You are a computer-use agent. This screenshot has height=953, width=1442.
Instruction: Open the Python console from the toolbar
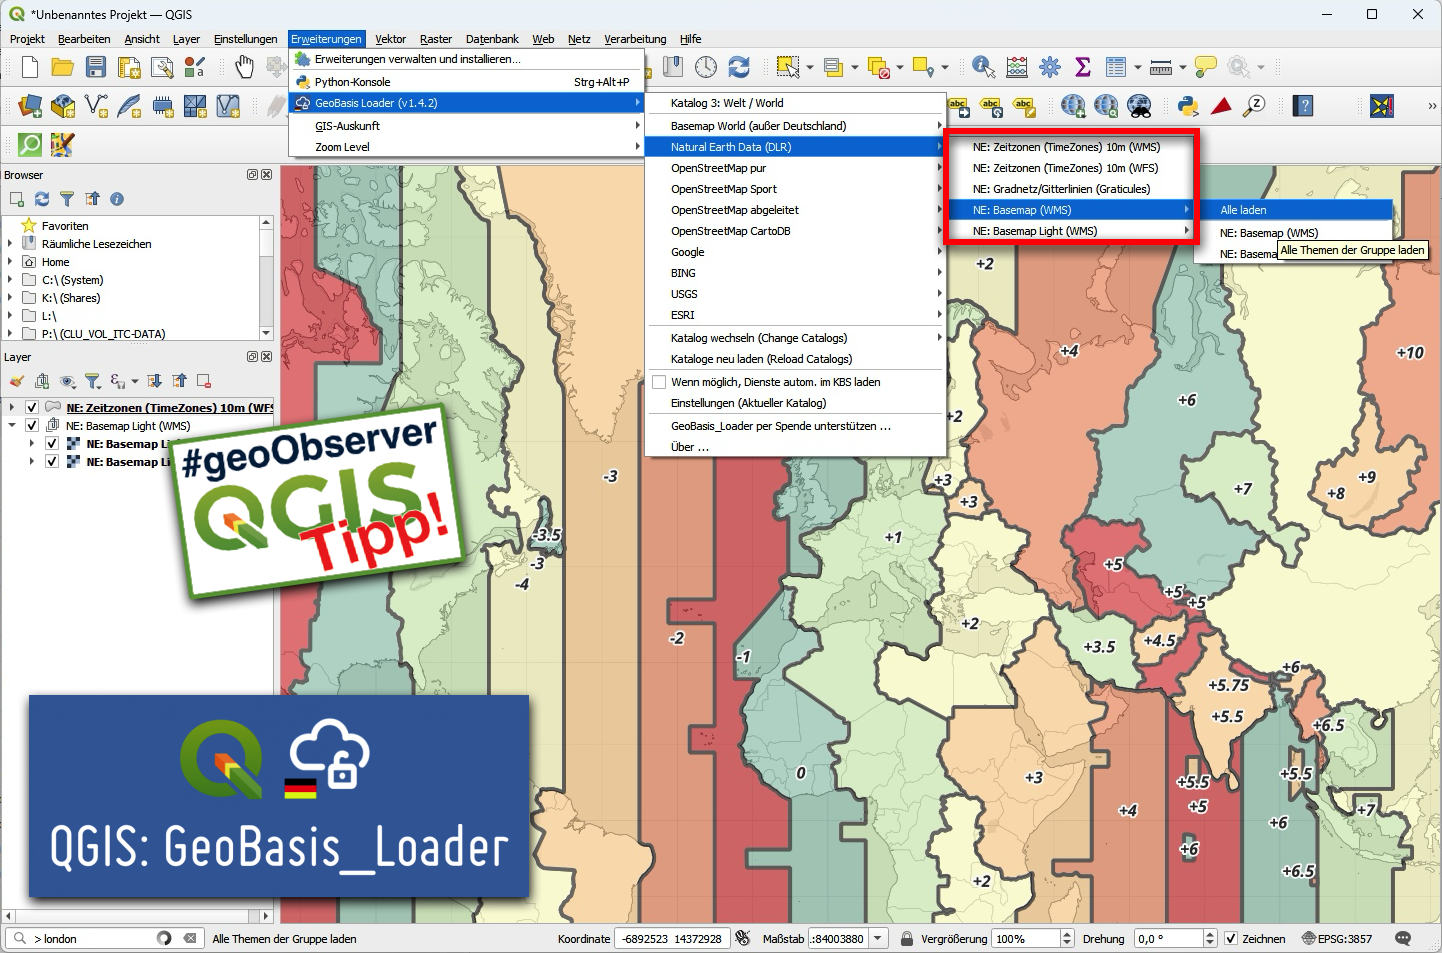pos(1188,106)
